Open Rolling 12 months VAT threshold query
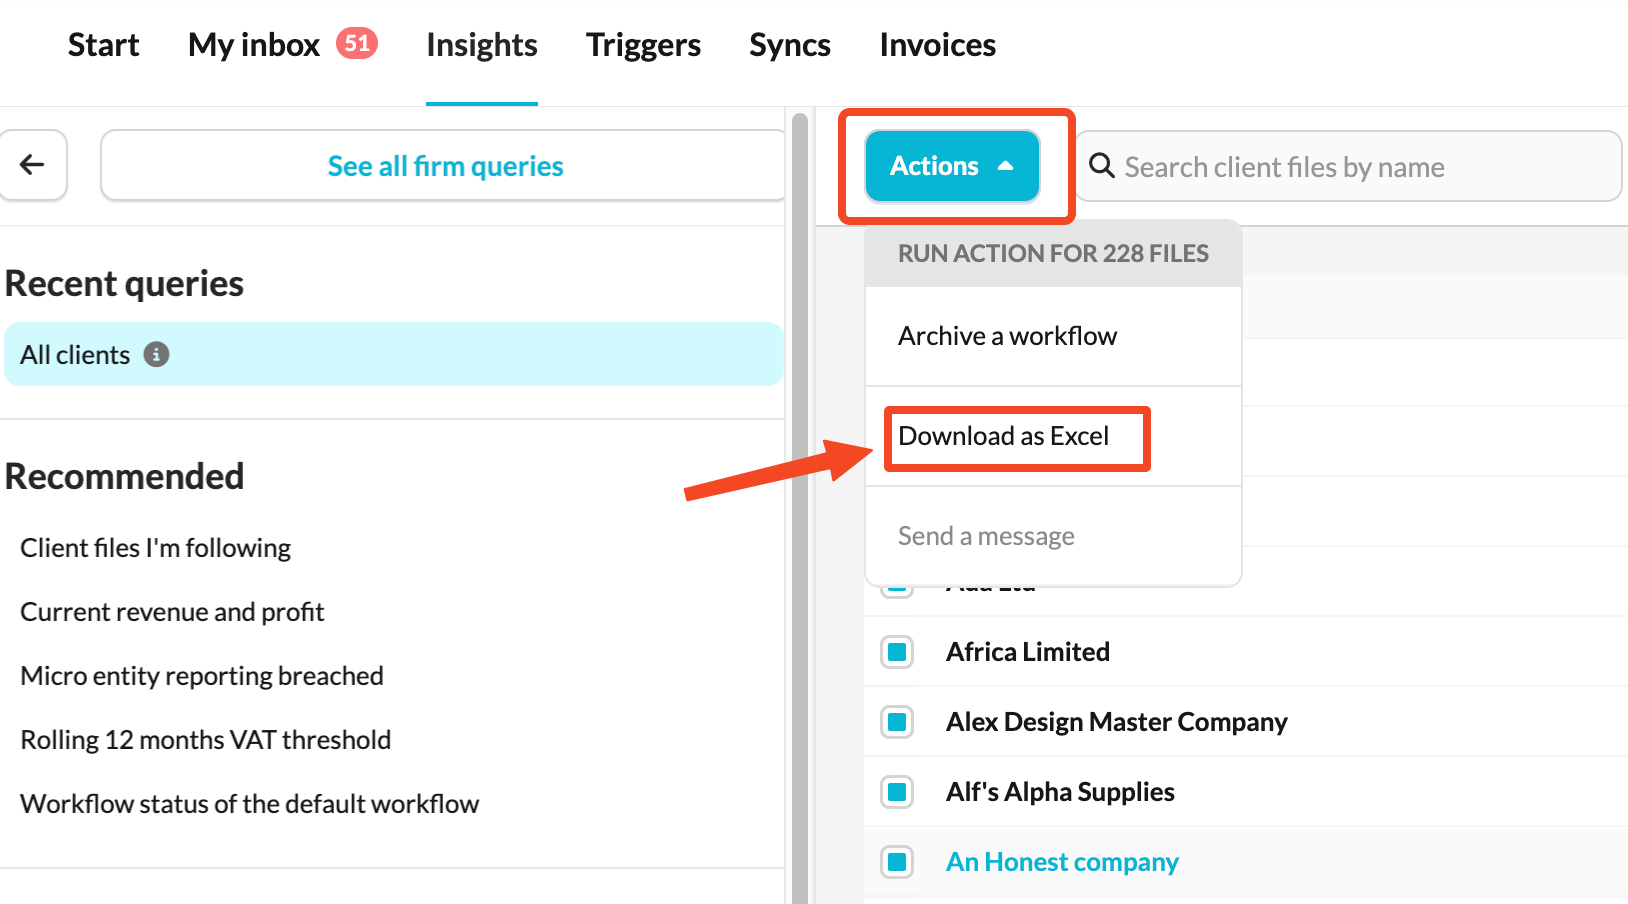 coord(206,740)
